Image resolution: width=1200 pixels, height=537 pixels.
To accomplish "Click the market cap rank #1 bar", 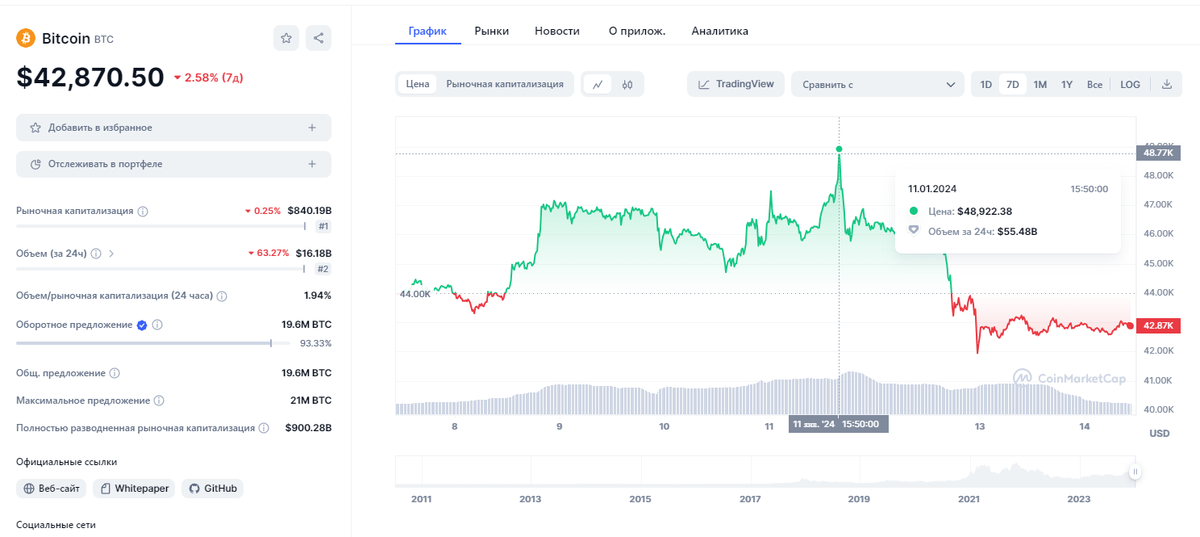I will point(160,227).
